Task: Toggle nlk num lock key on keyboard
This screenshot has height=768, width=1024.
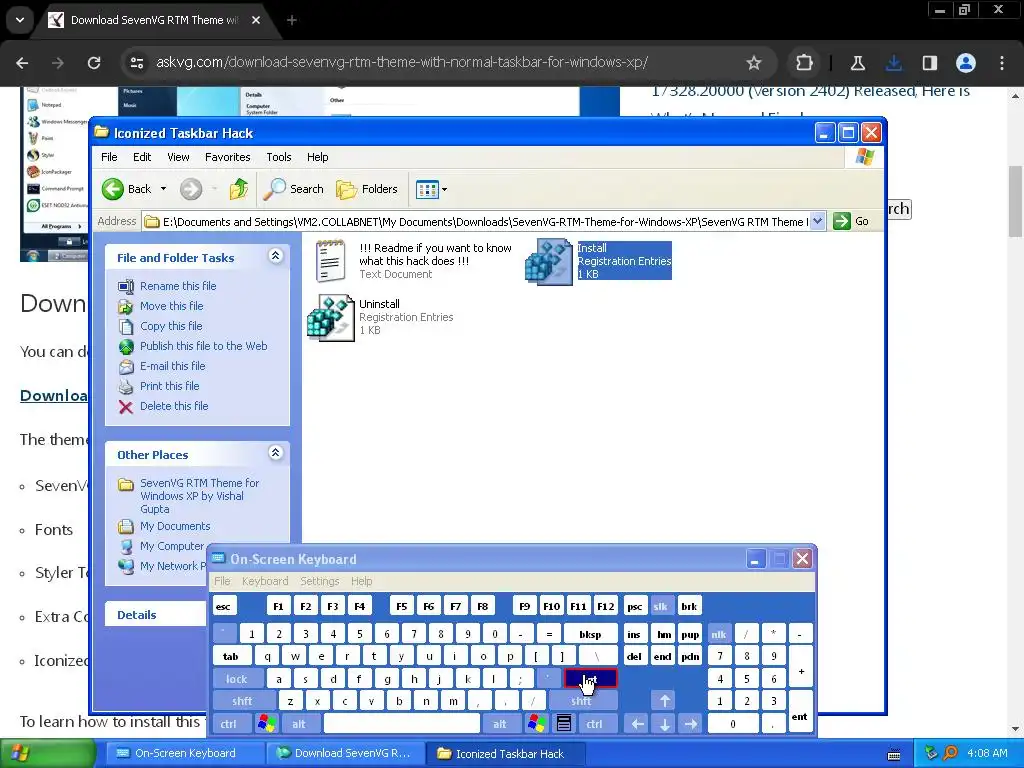Action: point(718,634)
